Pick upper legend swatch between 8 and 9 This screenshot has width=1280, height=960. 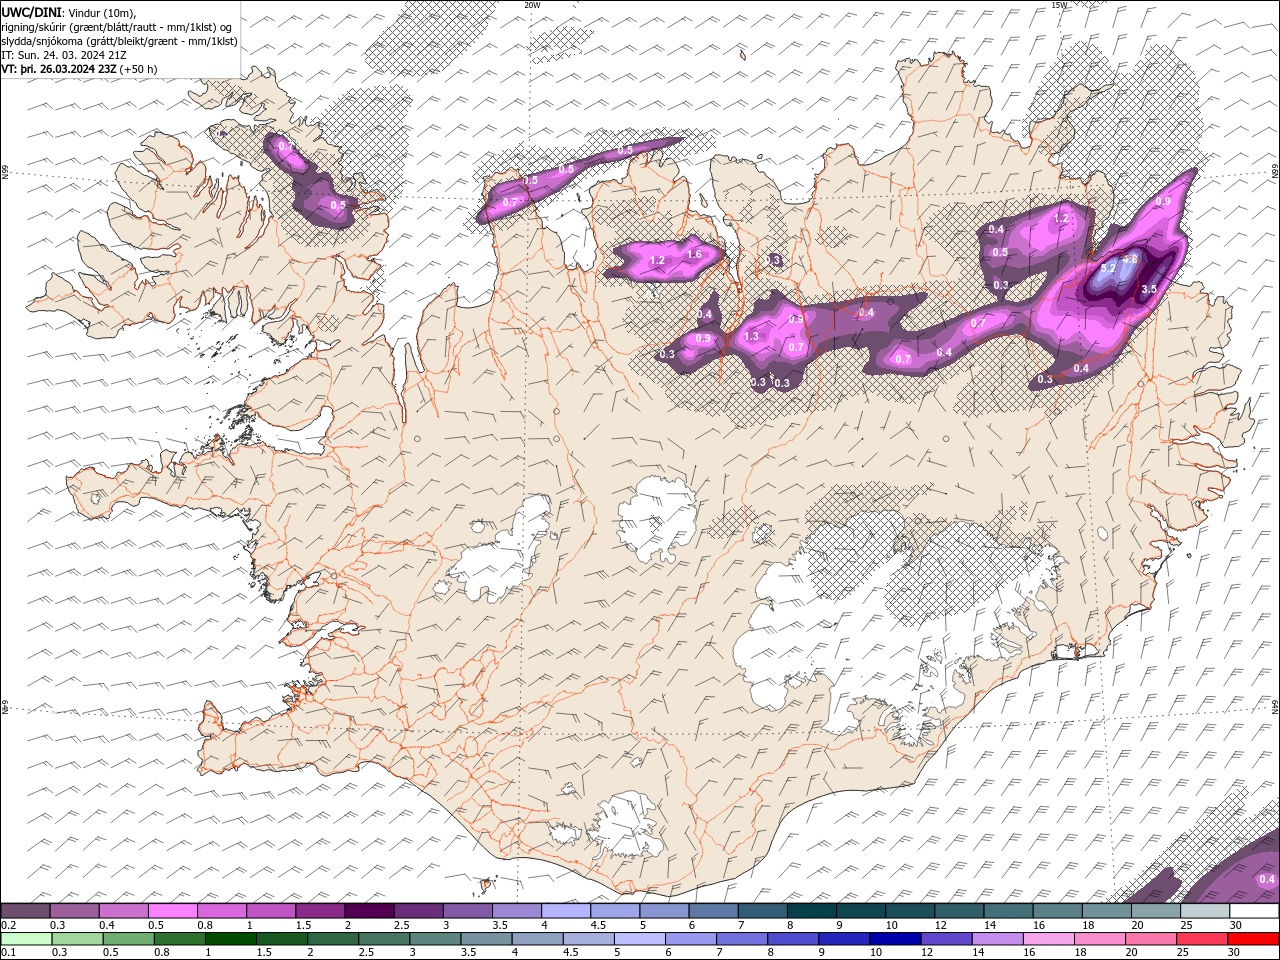pyautogui.click(x=810, y=911)
